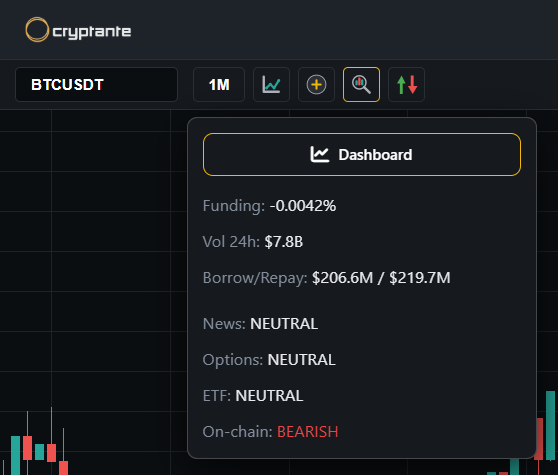Click the chart icon inside Dashboard button

pyautogui.click(x=319, y=154)
